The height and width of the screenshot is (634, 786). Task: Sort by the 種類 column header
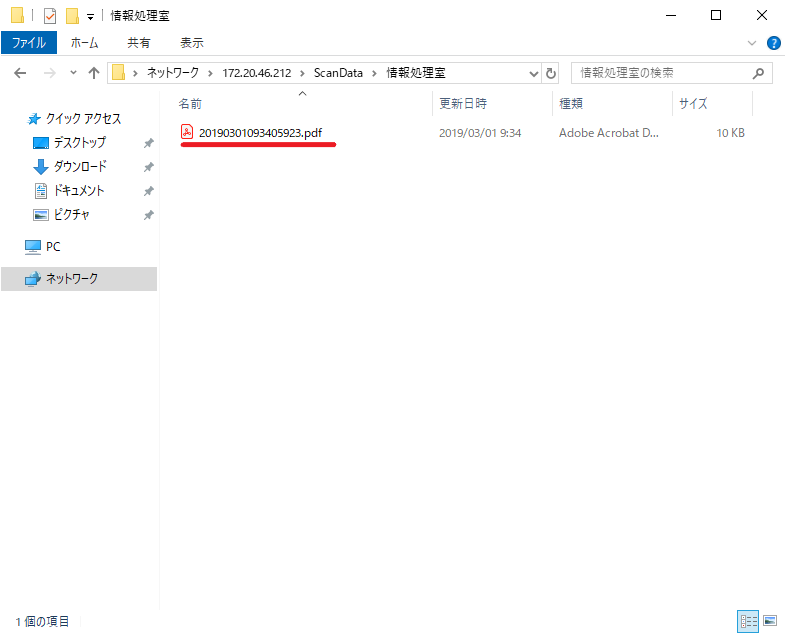[x=612, y=104]
